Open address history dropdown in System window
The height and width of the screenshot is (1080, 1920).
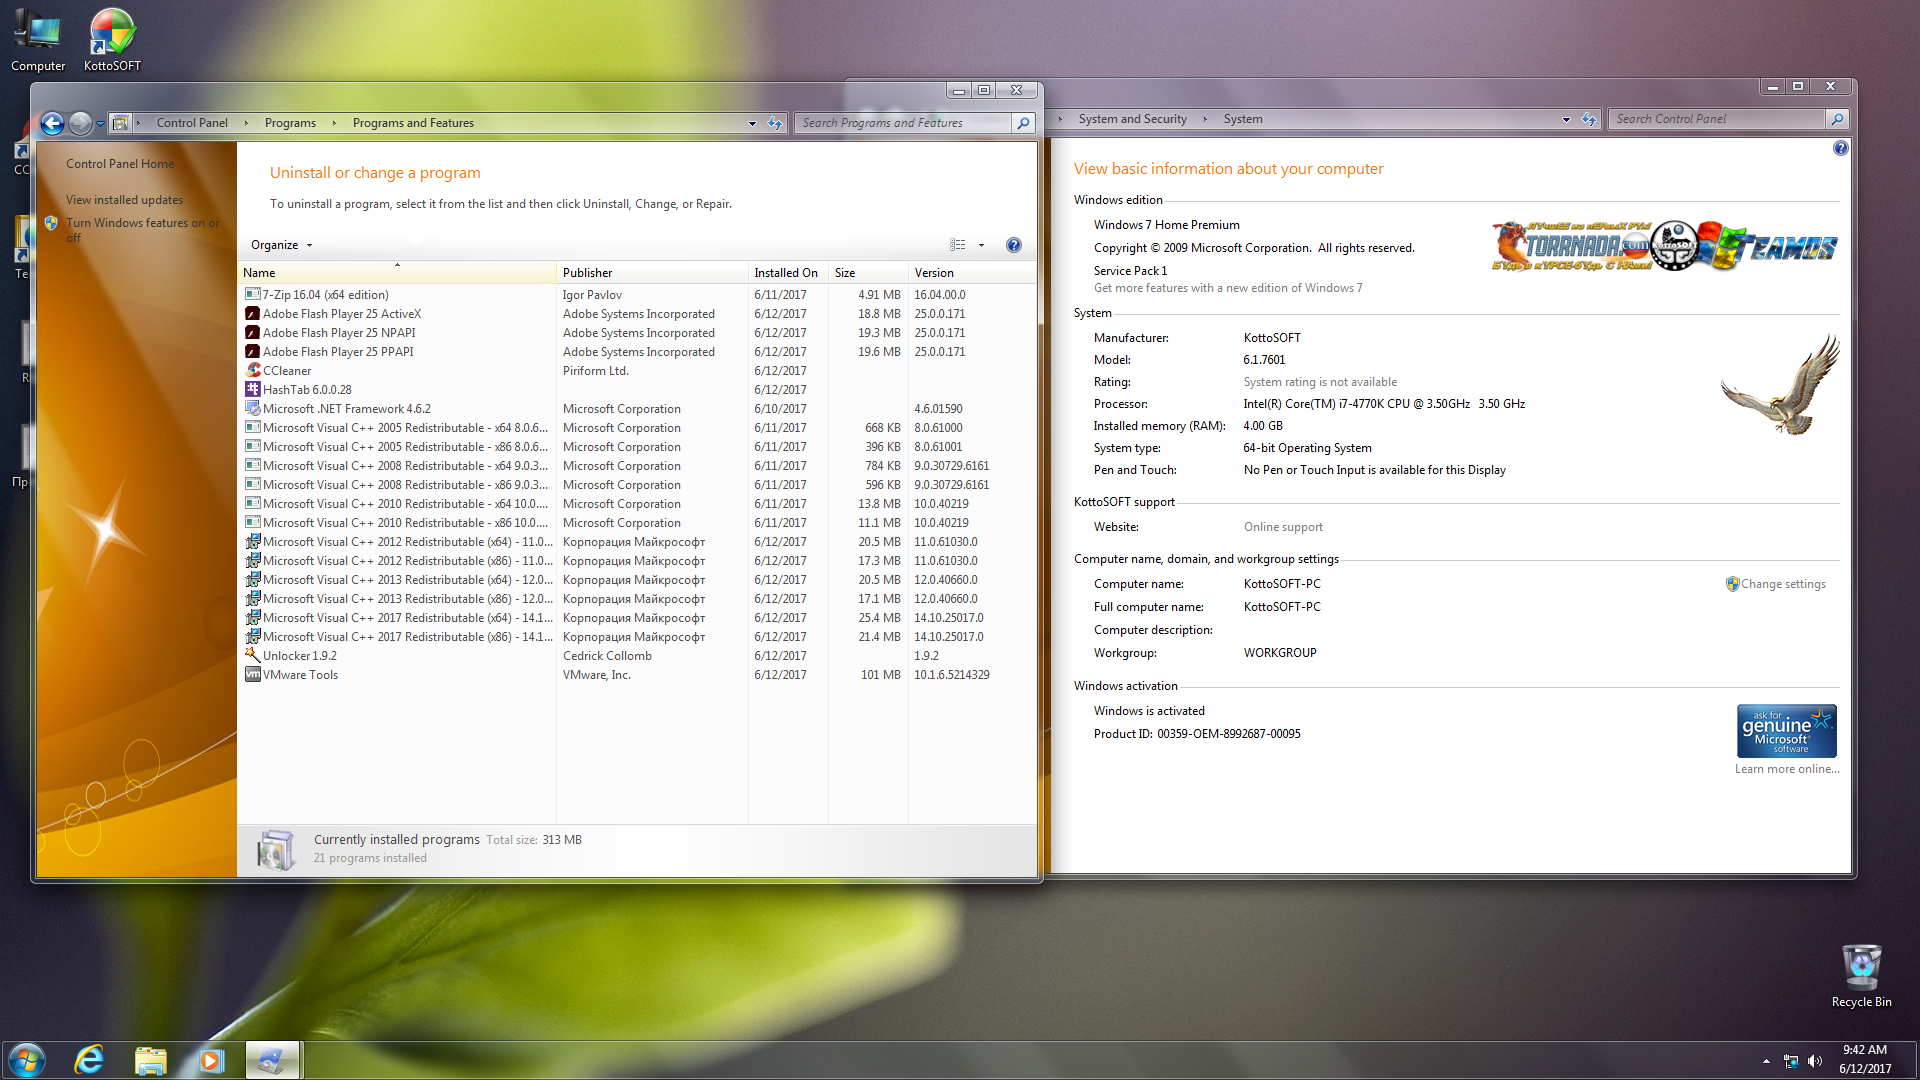tap(1566, 119)
